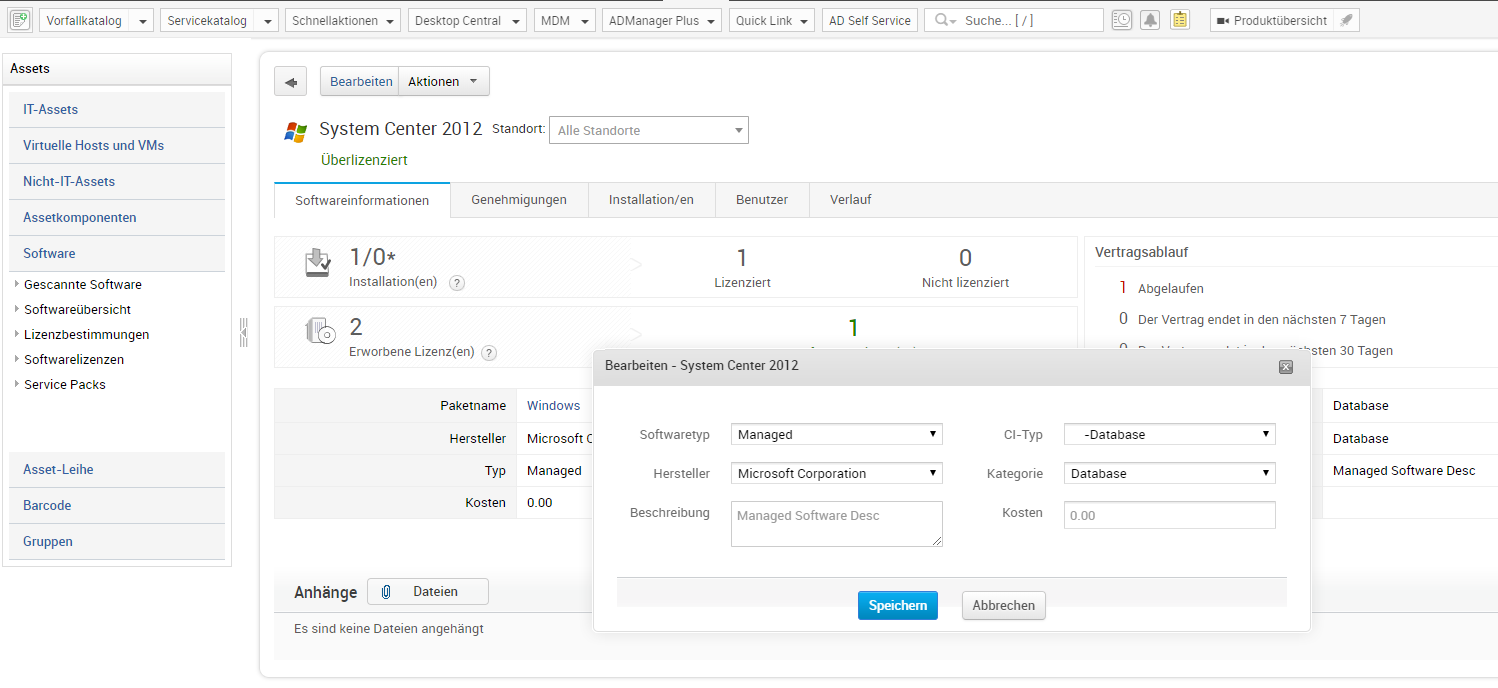
Task: Click the help icon beside Installation(en)
Action: click(x=457, y=283)
